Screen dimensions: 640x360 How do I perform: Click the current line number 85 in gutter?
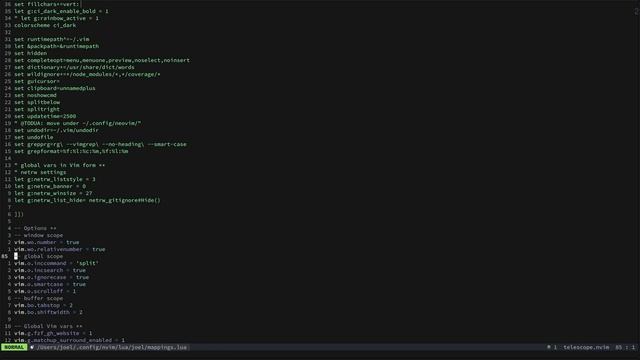pyautogui.click(x=4, y=256)
